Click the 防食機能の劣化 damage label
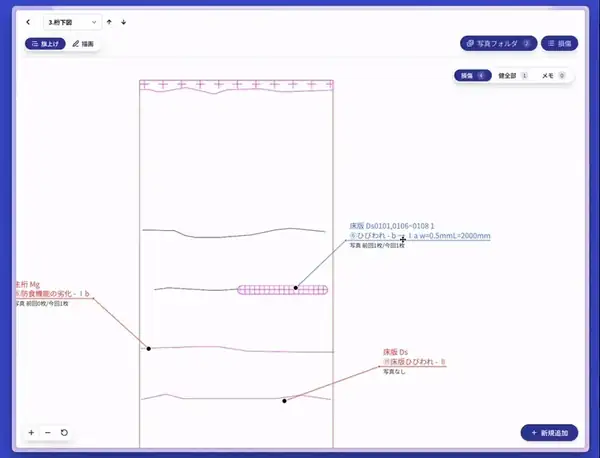Viewport: 600px width, 458px height. (x=53, y=293)
